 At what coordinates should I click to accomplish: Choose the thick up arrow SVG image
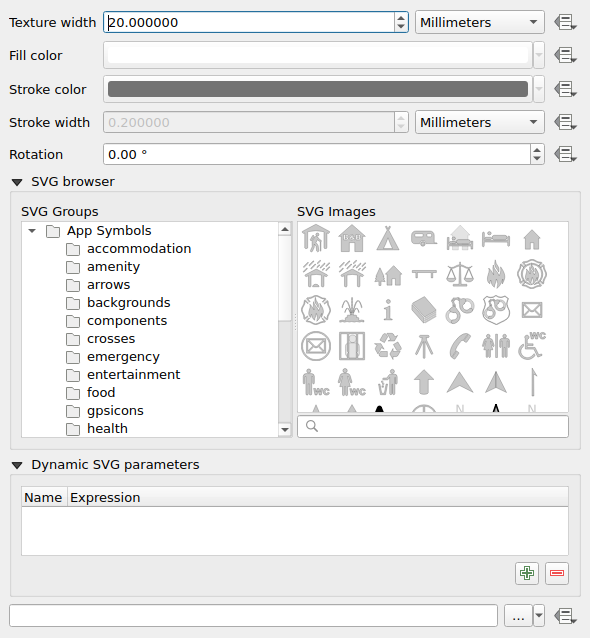pos(424,382)
